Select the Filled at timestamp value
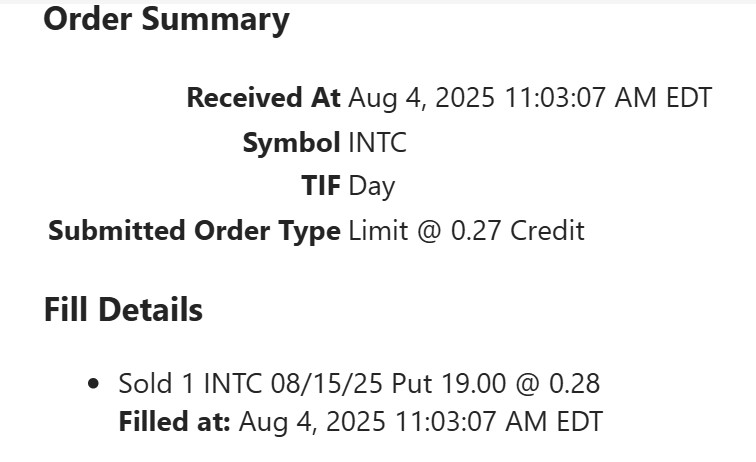 tap(420, 421)
